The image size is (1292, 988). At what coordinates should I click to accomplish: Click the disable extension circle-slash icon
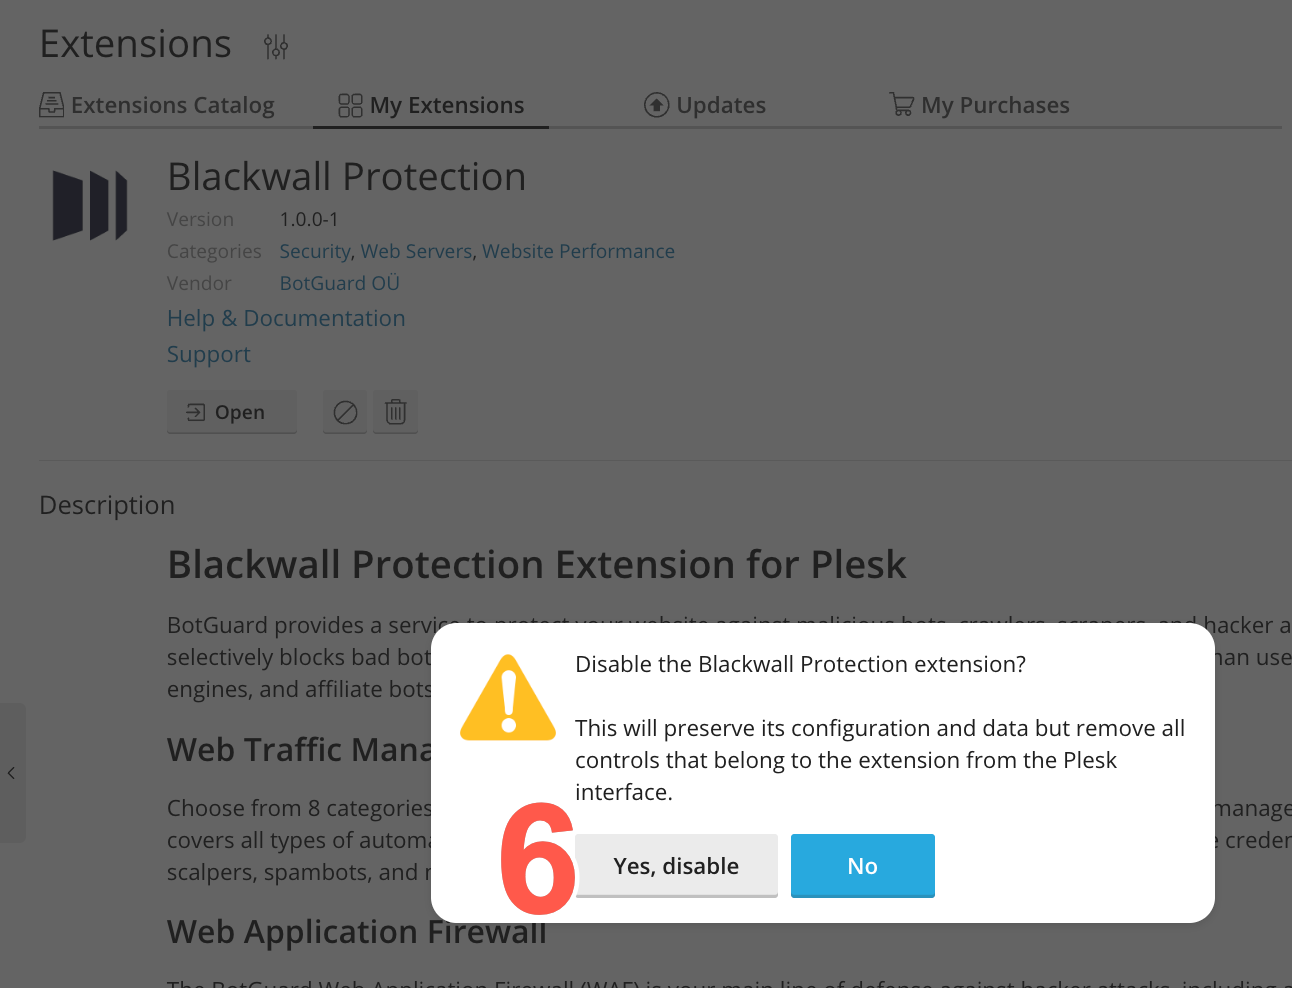click(345, 412)
